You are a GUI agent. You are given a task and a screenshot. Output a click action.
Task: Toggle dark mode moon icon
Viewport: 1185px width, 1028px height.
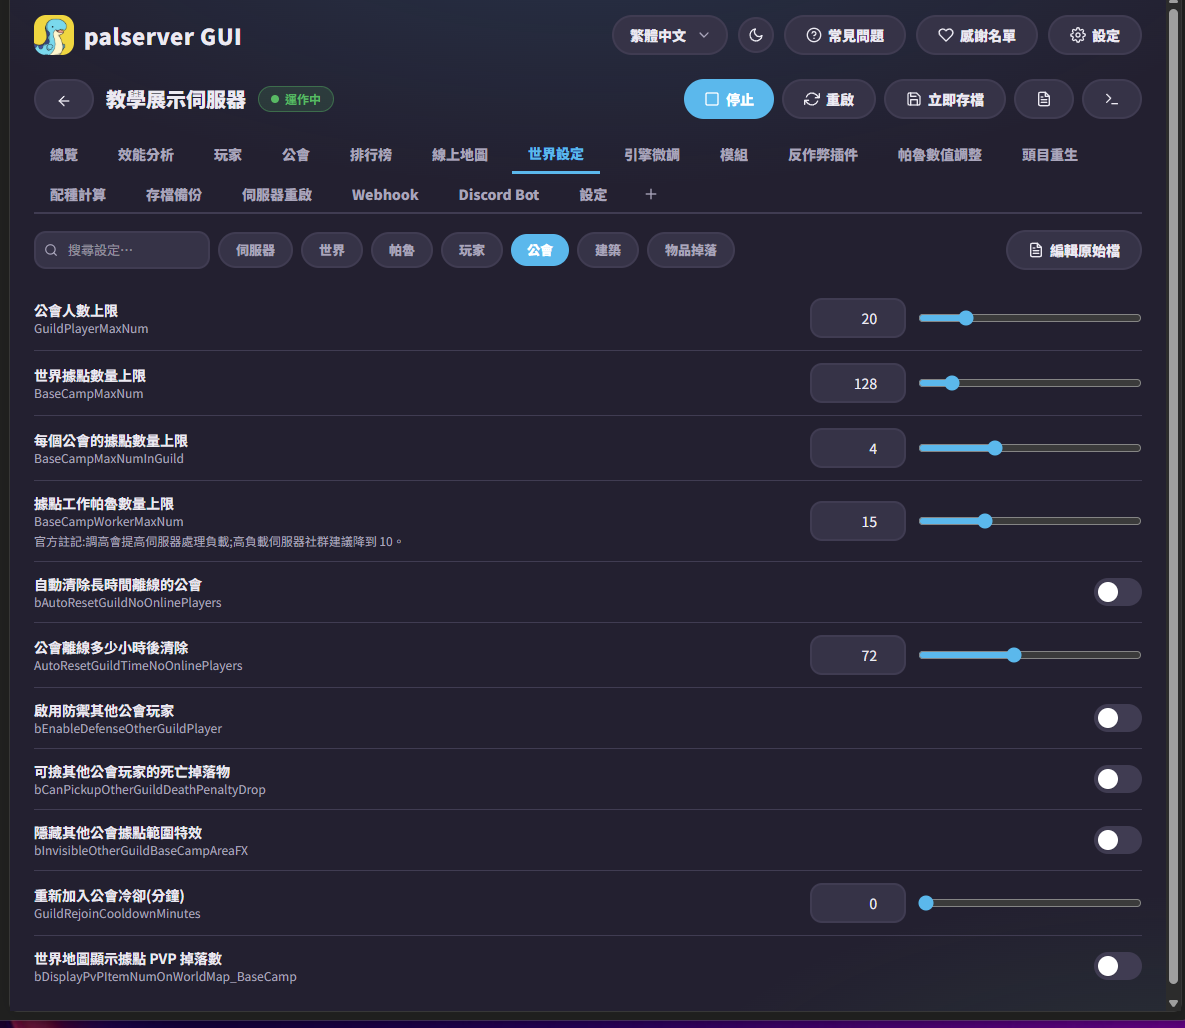[x=756, y=36]
